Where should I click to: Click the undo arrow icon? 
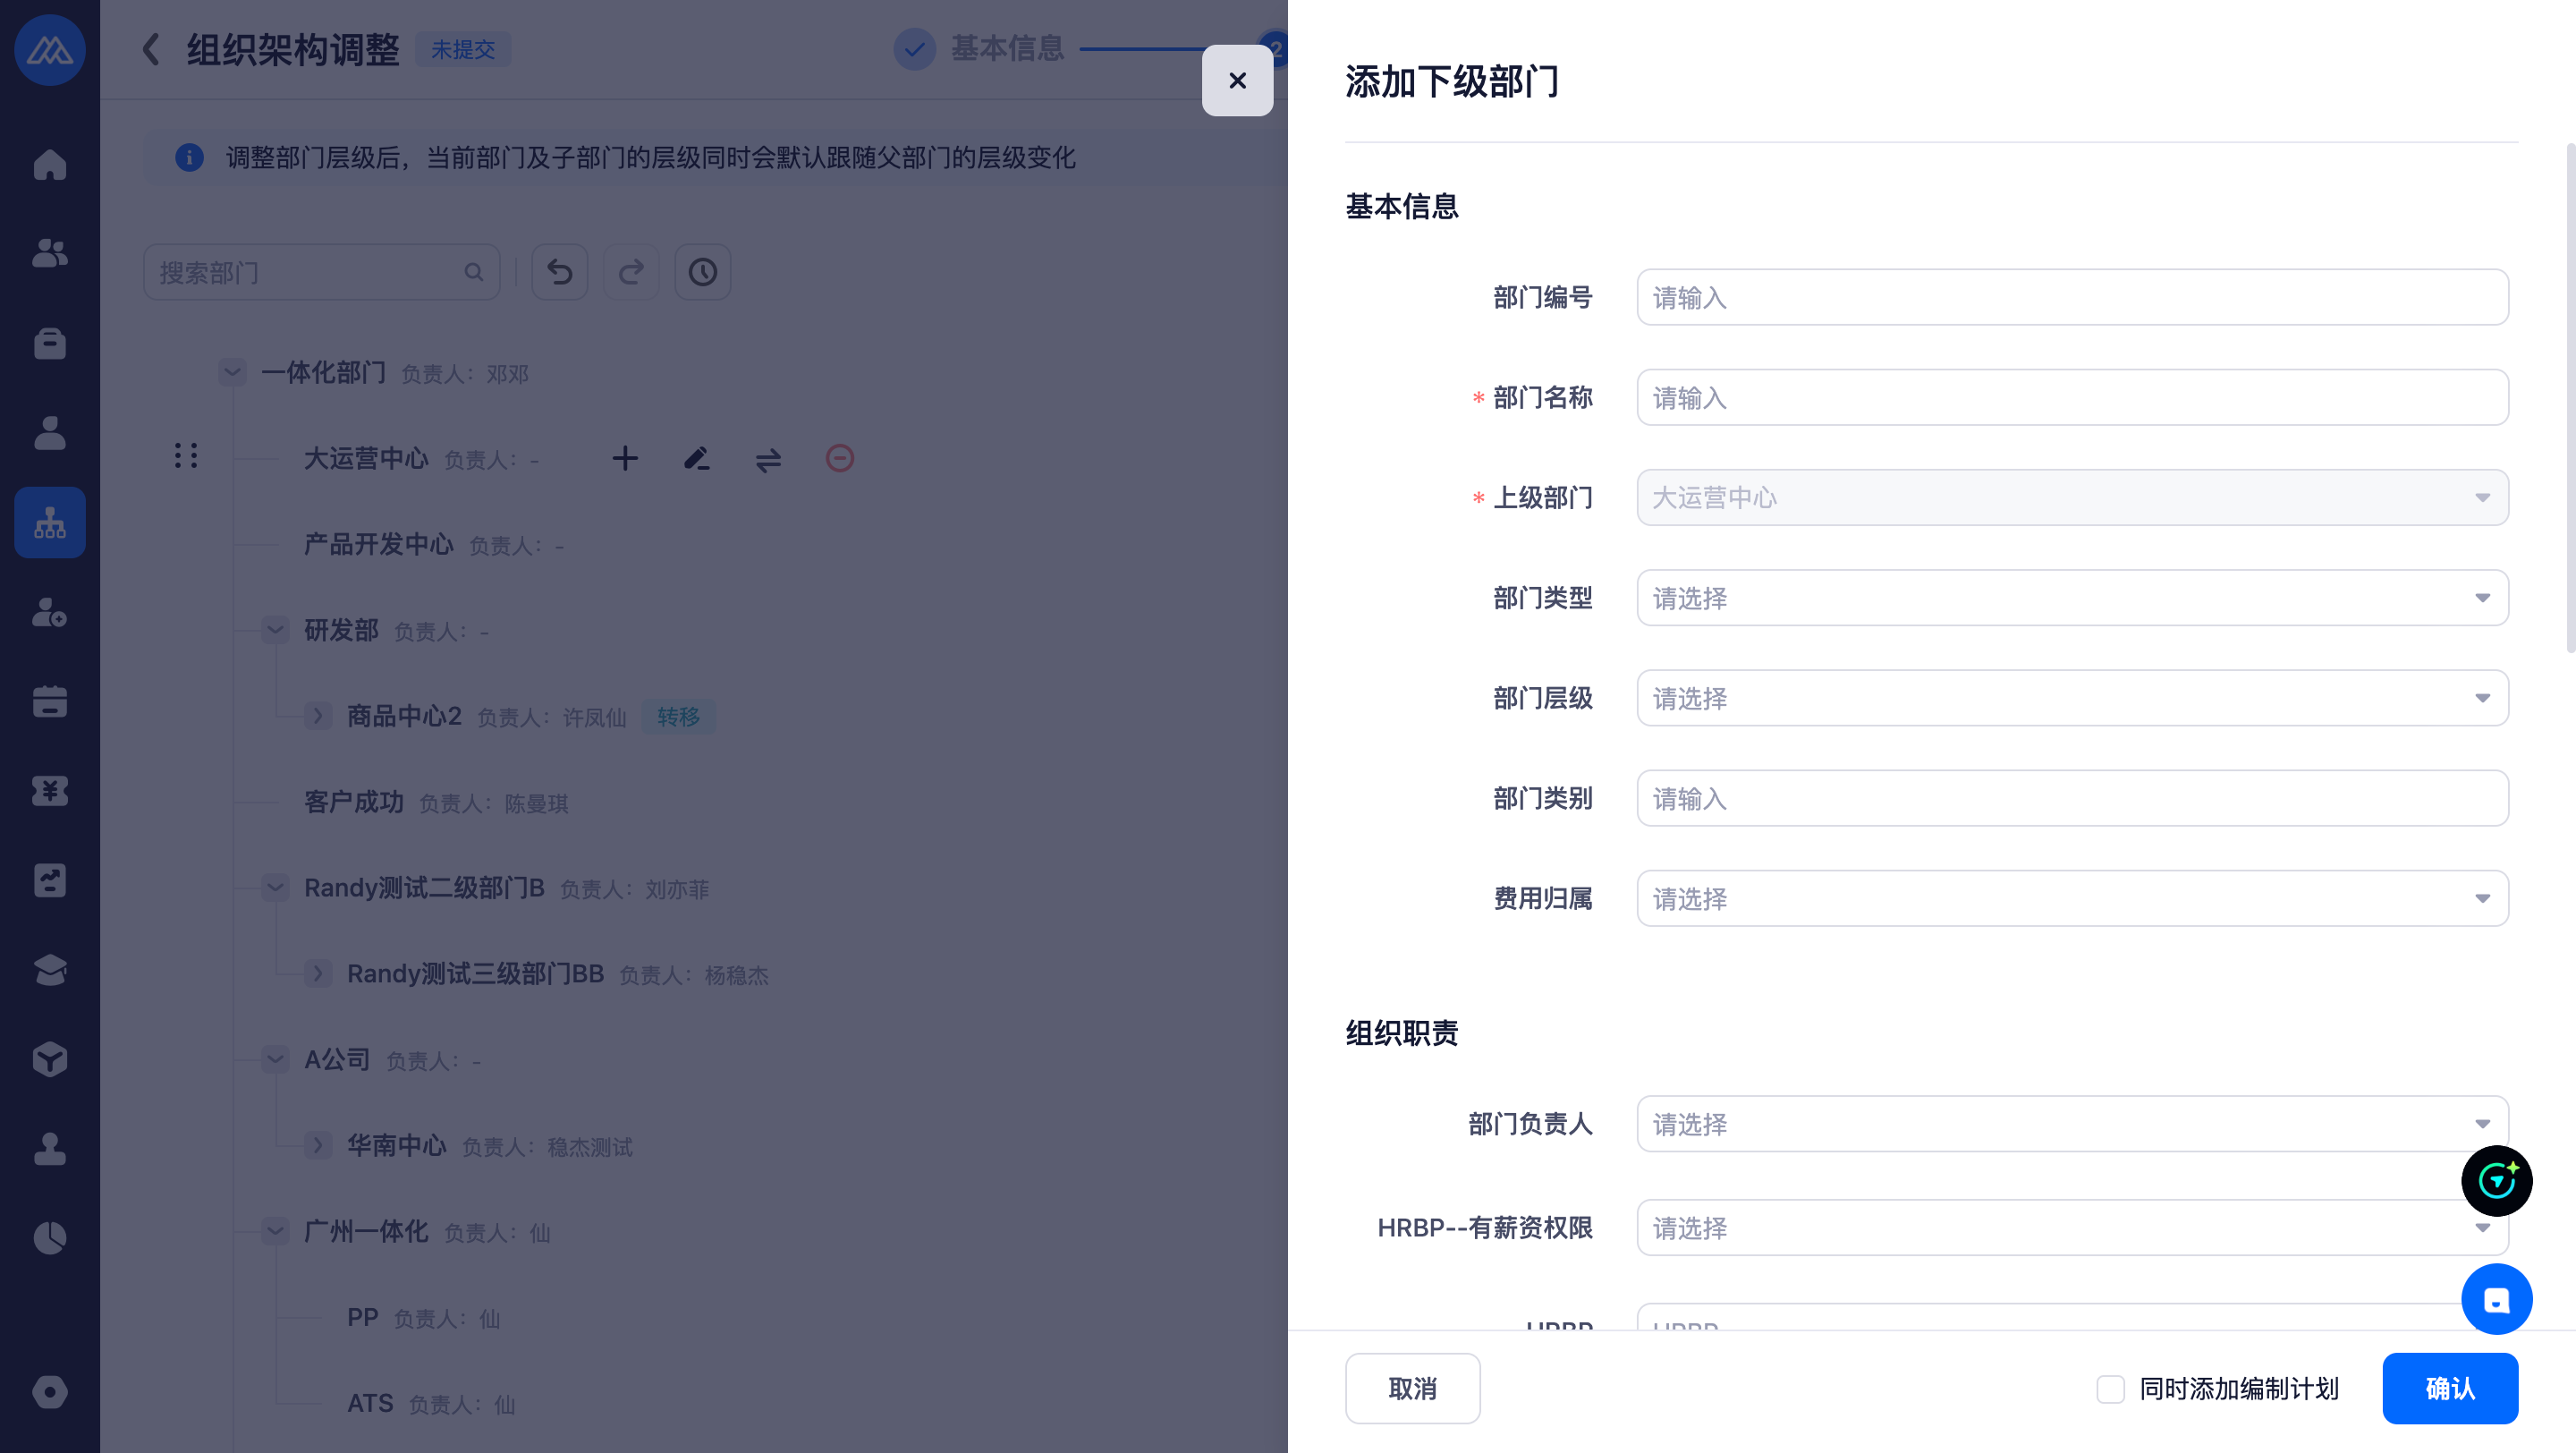(x=559, y=272)
